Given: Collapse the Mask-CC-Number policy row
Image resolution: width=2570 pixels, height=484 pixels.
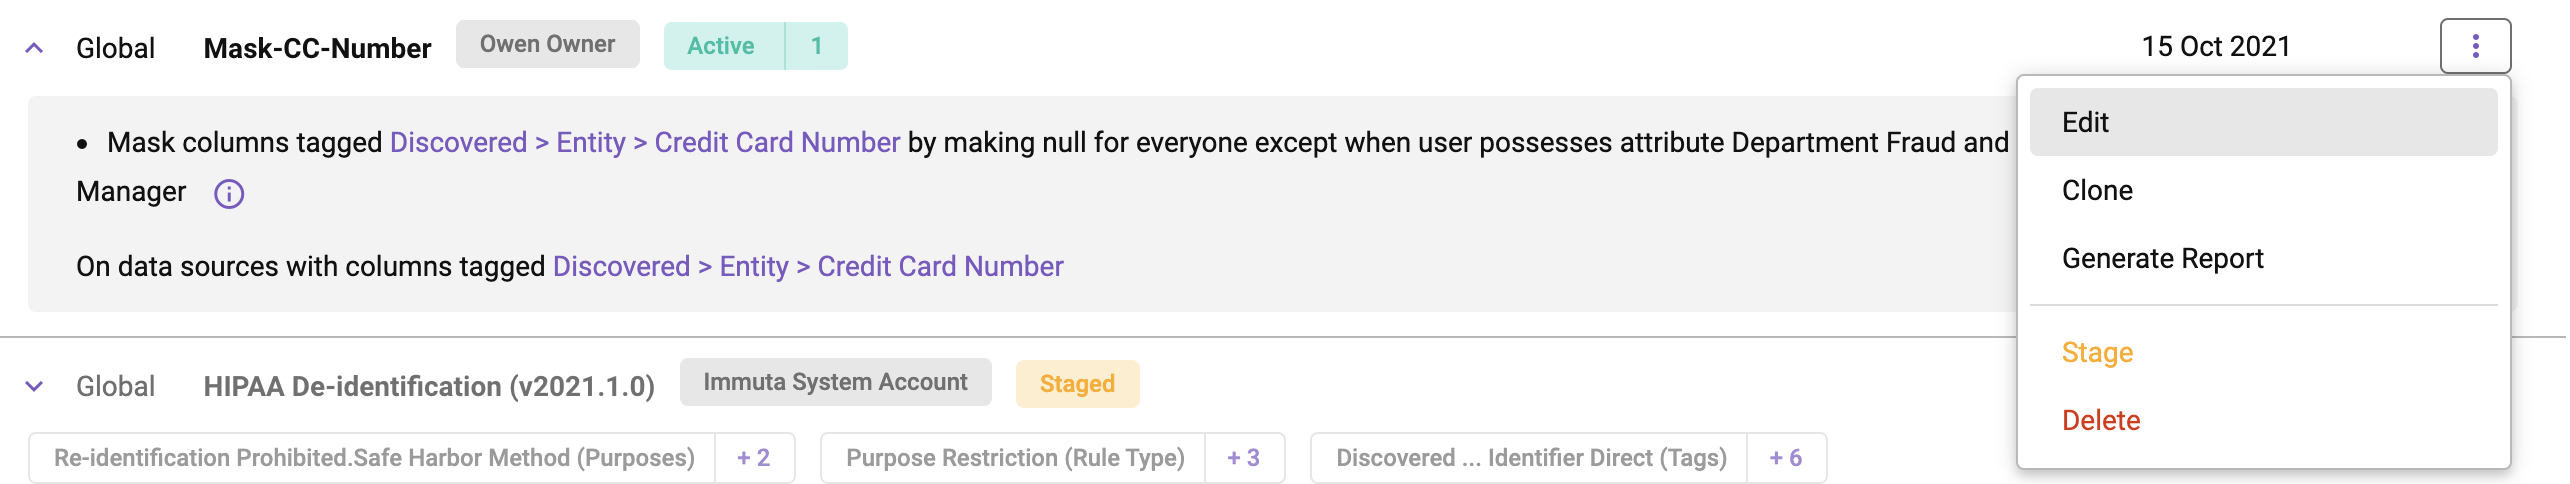Looking at the screenshot, I should 34,47.
